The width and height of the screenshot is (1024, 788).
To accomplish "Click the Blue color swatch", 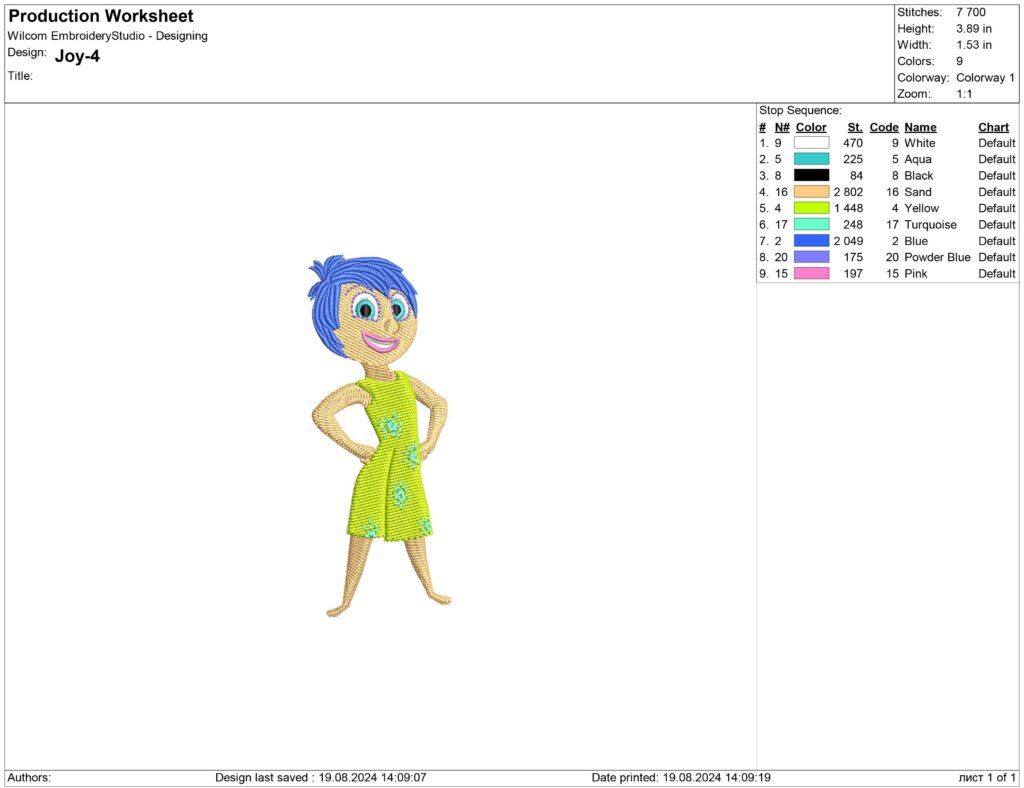I will coord(810,240).
